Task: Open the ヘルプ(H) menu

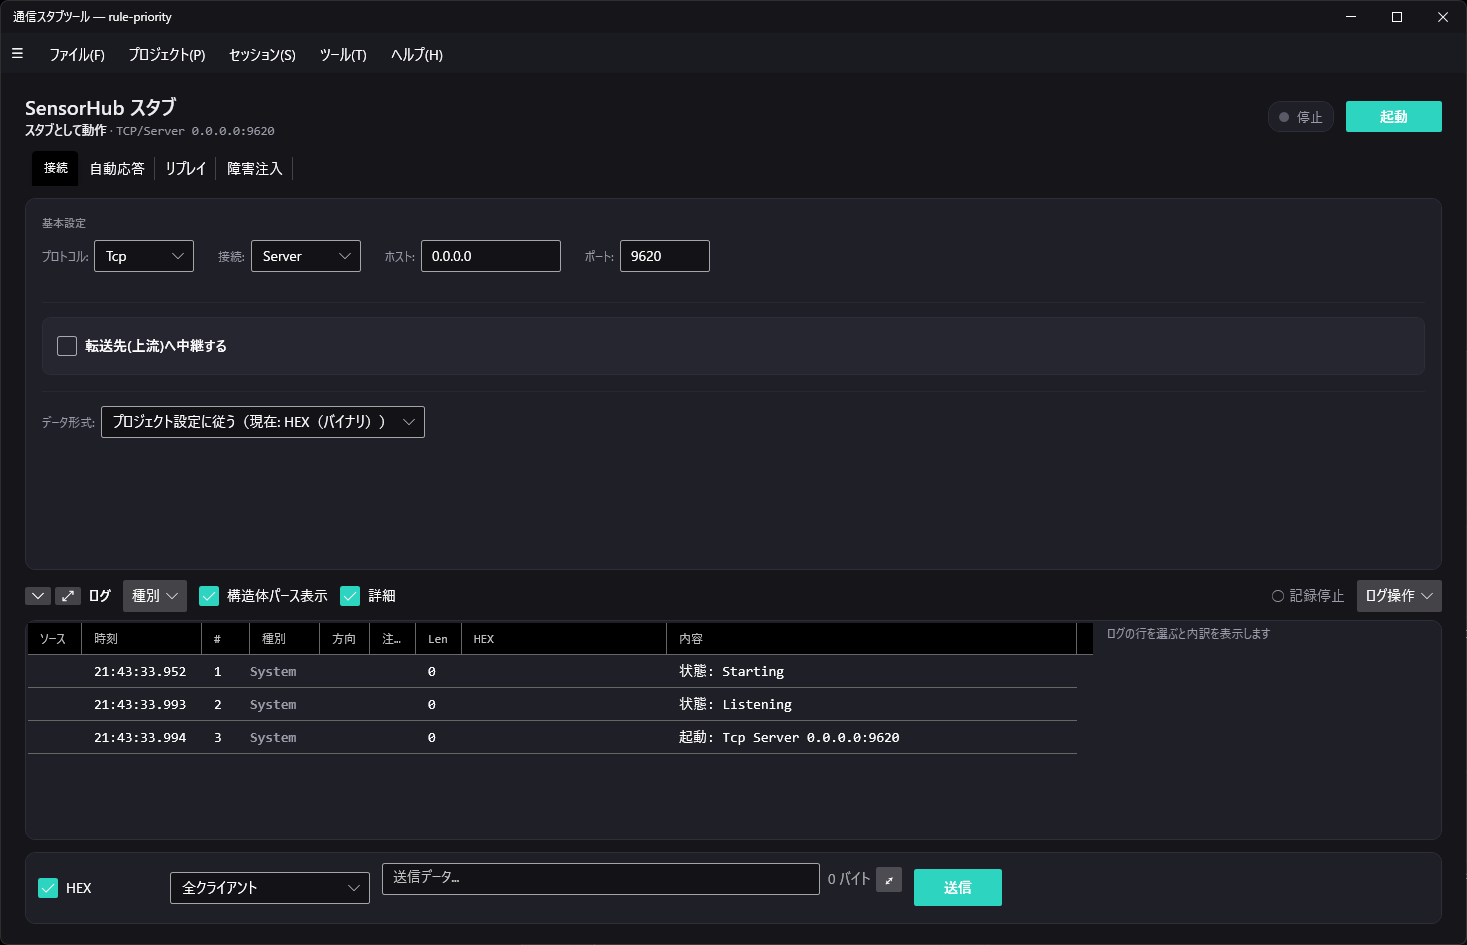Action: coord(417,55)
